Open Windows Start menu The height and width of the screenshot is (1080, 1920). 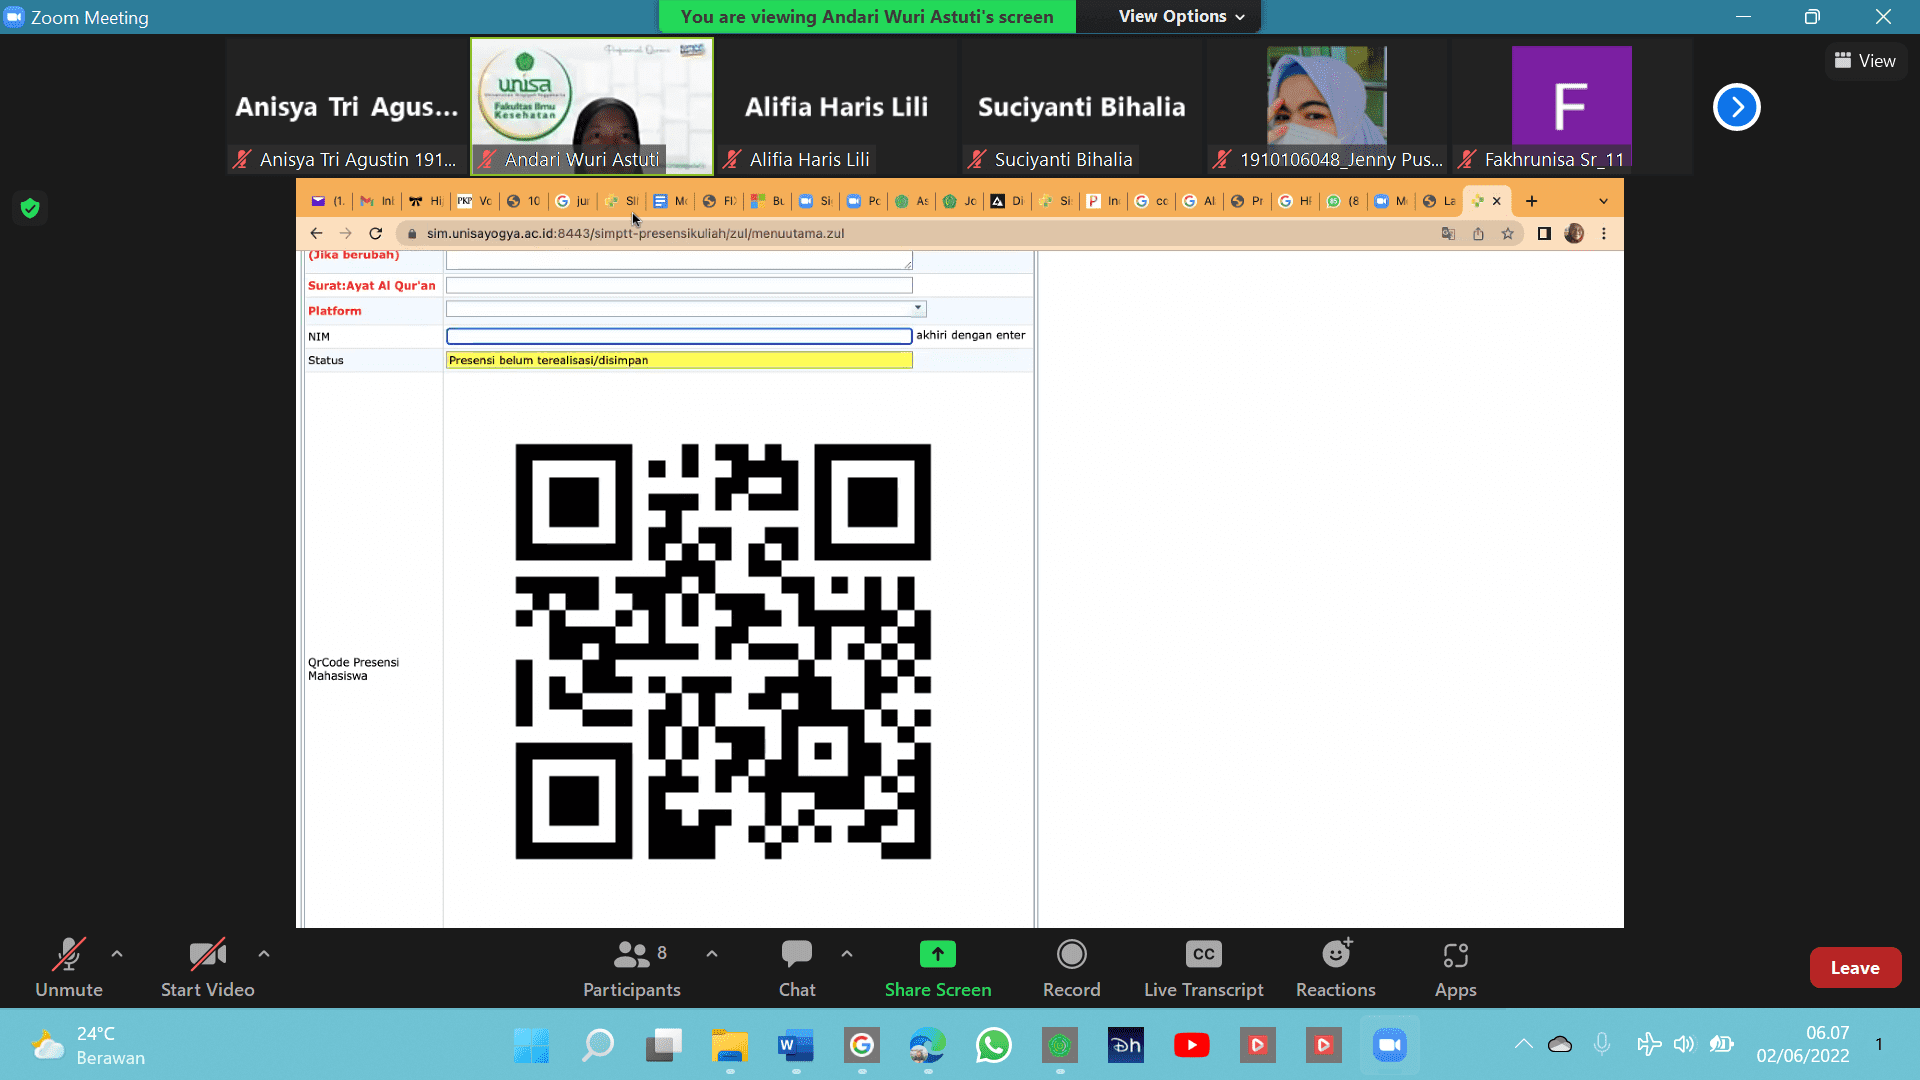tap(531, 1046)
